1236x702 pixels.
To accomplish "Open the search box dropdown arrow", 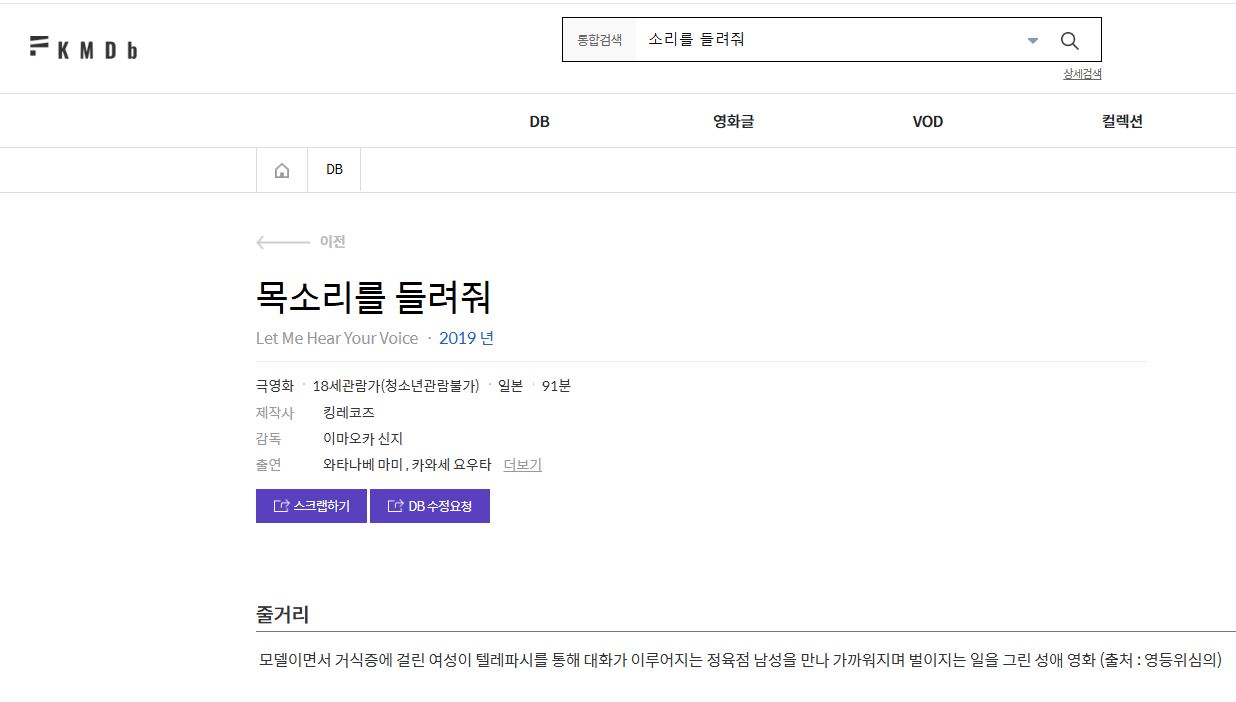I will coord(1033,40).
